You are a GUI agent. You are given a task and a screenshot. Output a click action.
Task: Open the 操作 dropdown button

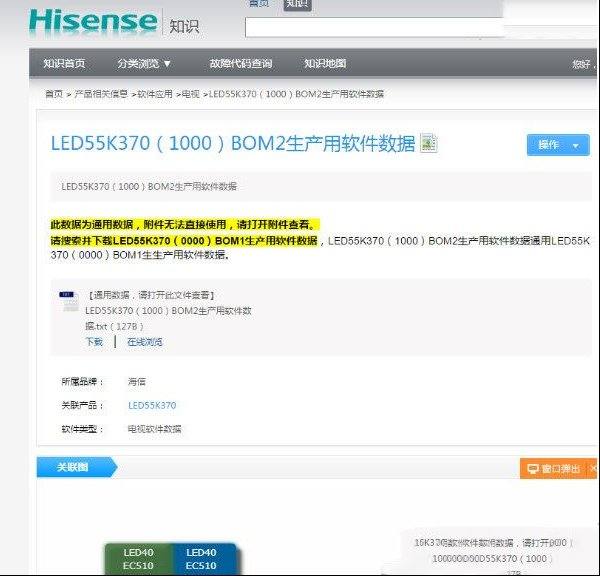pos(558,145)
